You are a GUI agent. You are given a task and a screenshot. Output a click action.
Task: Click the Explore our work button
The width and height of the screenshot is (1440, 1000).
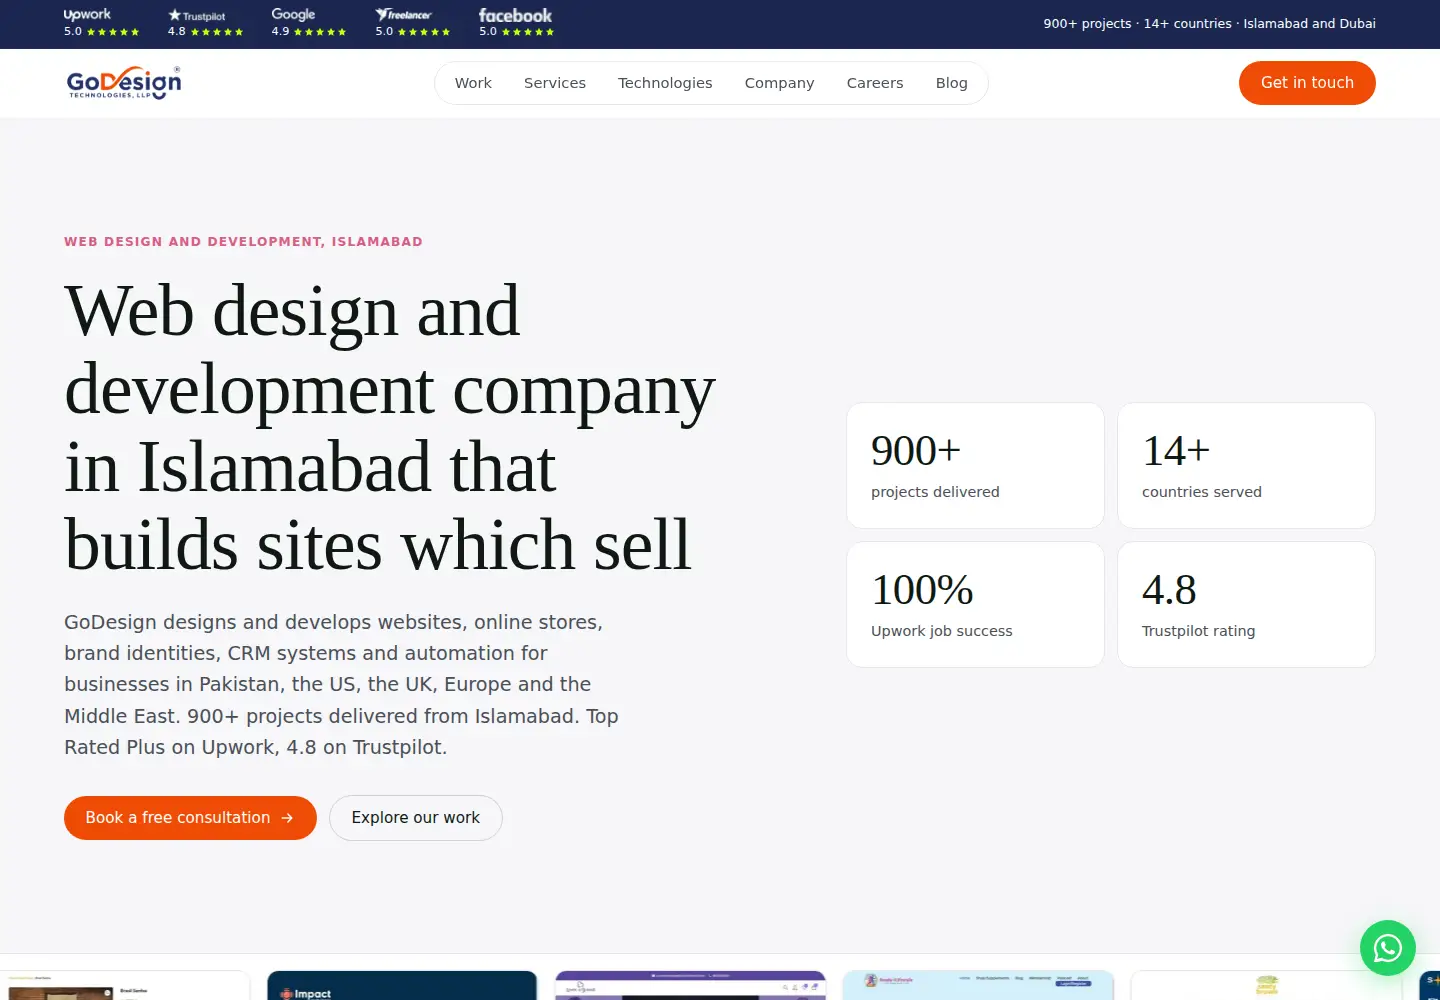(416, 818)
